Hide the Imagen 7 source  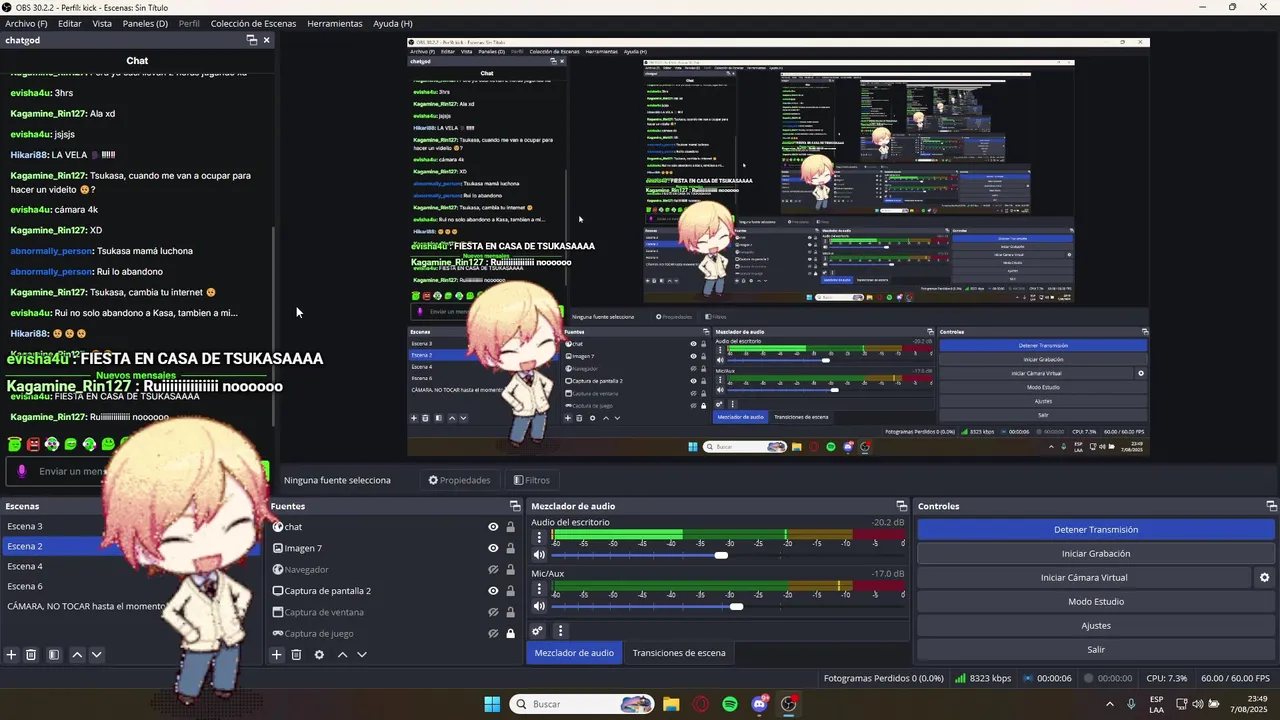pyautogui.click(x=493, y=548)
